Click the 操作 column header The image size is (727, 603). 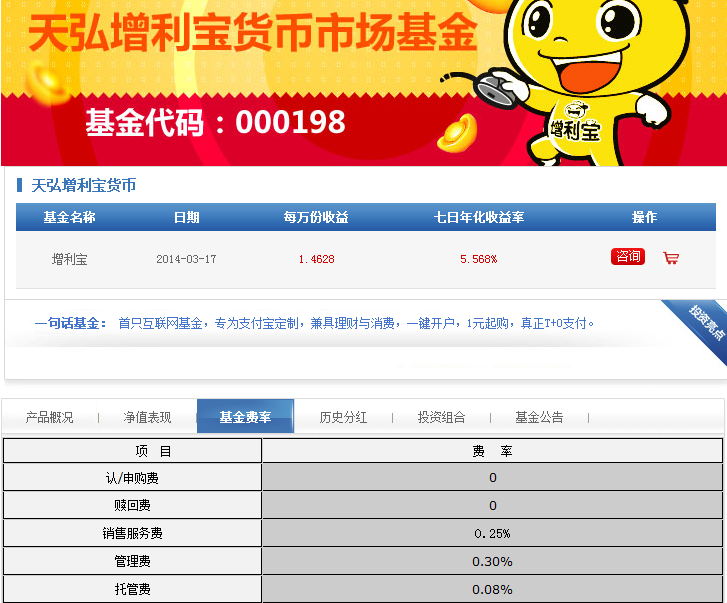coord(644,217)
